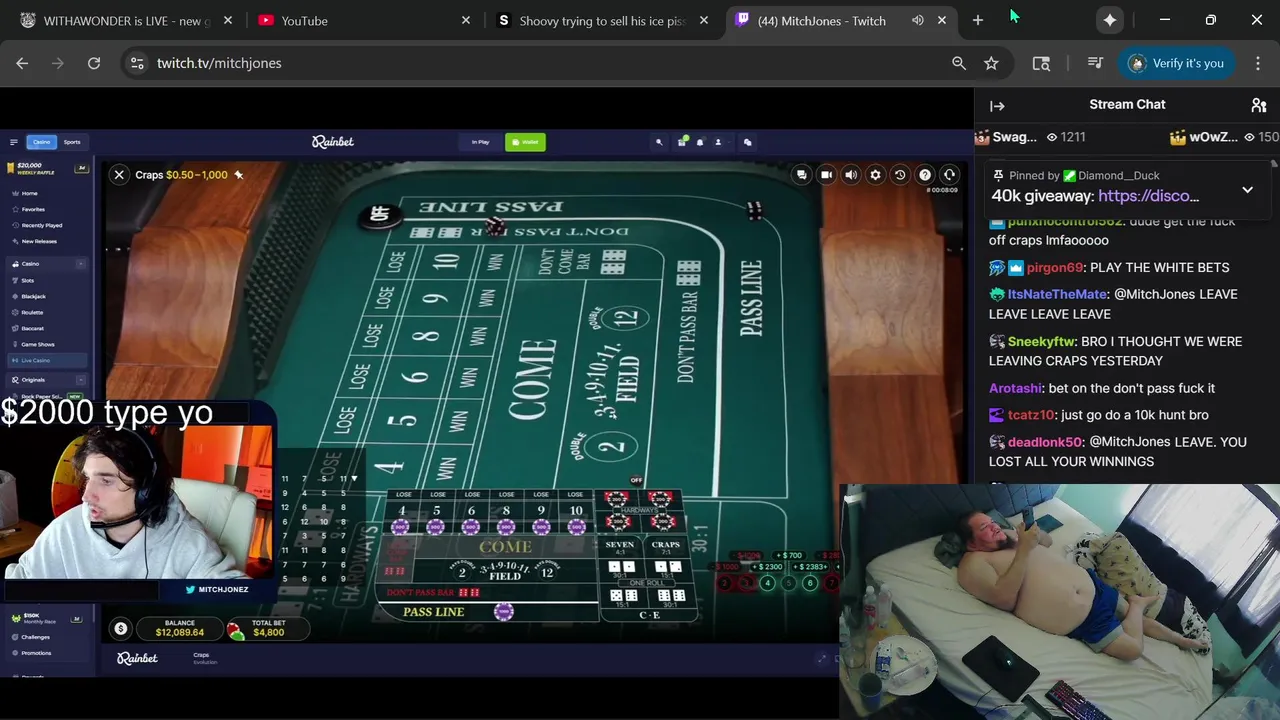Image resolution: width=1280 pixels, height=720 pixels.
Task: Bet on the FIELD area
Action: pyautogui.click(x=506, y=572)
